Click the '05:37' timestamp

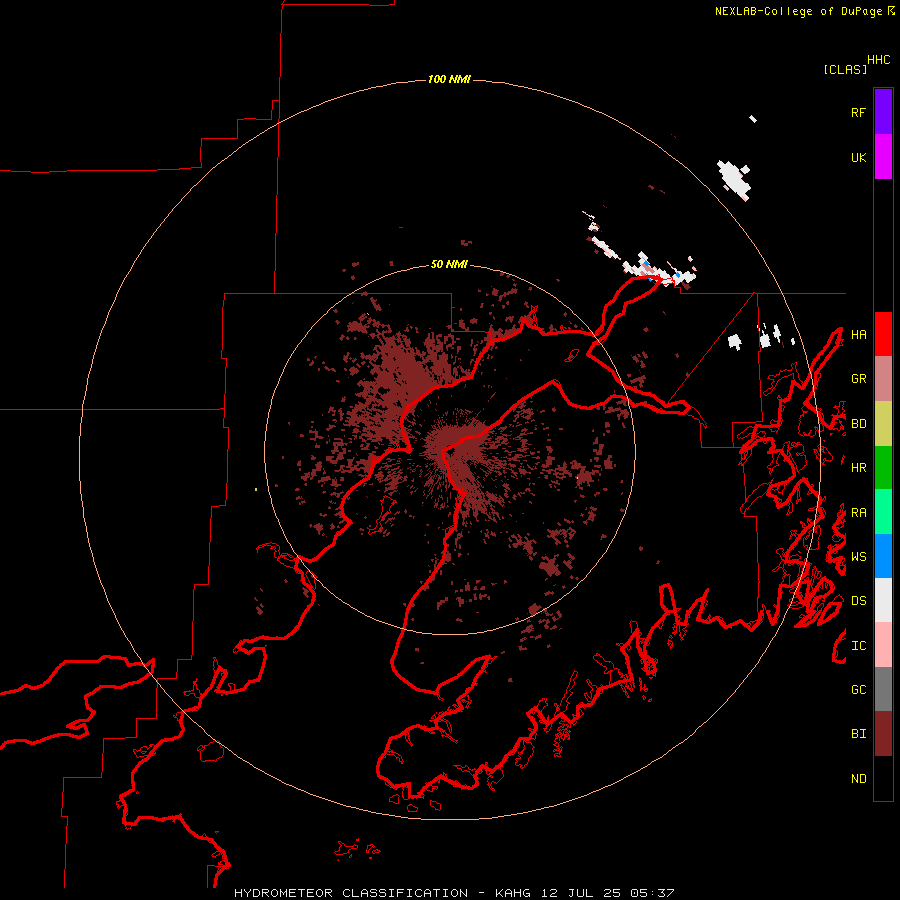pos(652,893)
